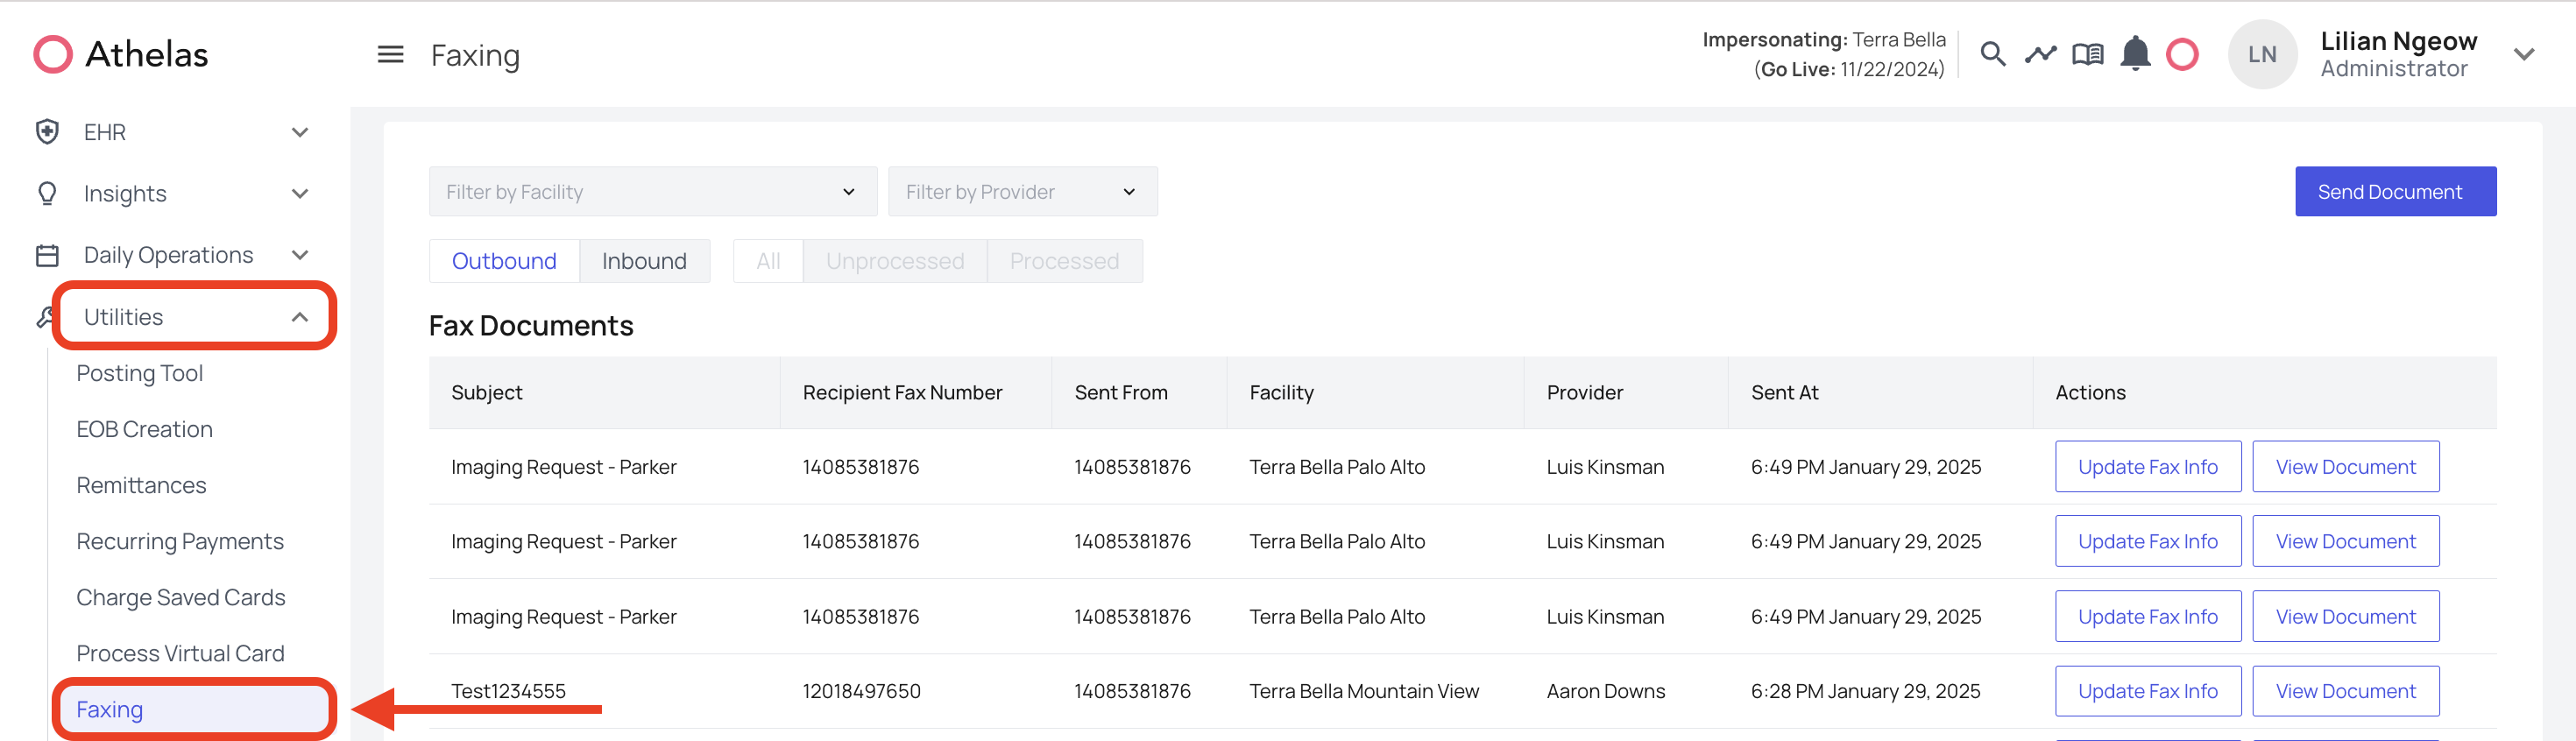Select the Unprocessed filter tab

coord(895,261)
